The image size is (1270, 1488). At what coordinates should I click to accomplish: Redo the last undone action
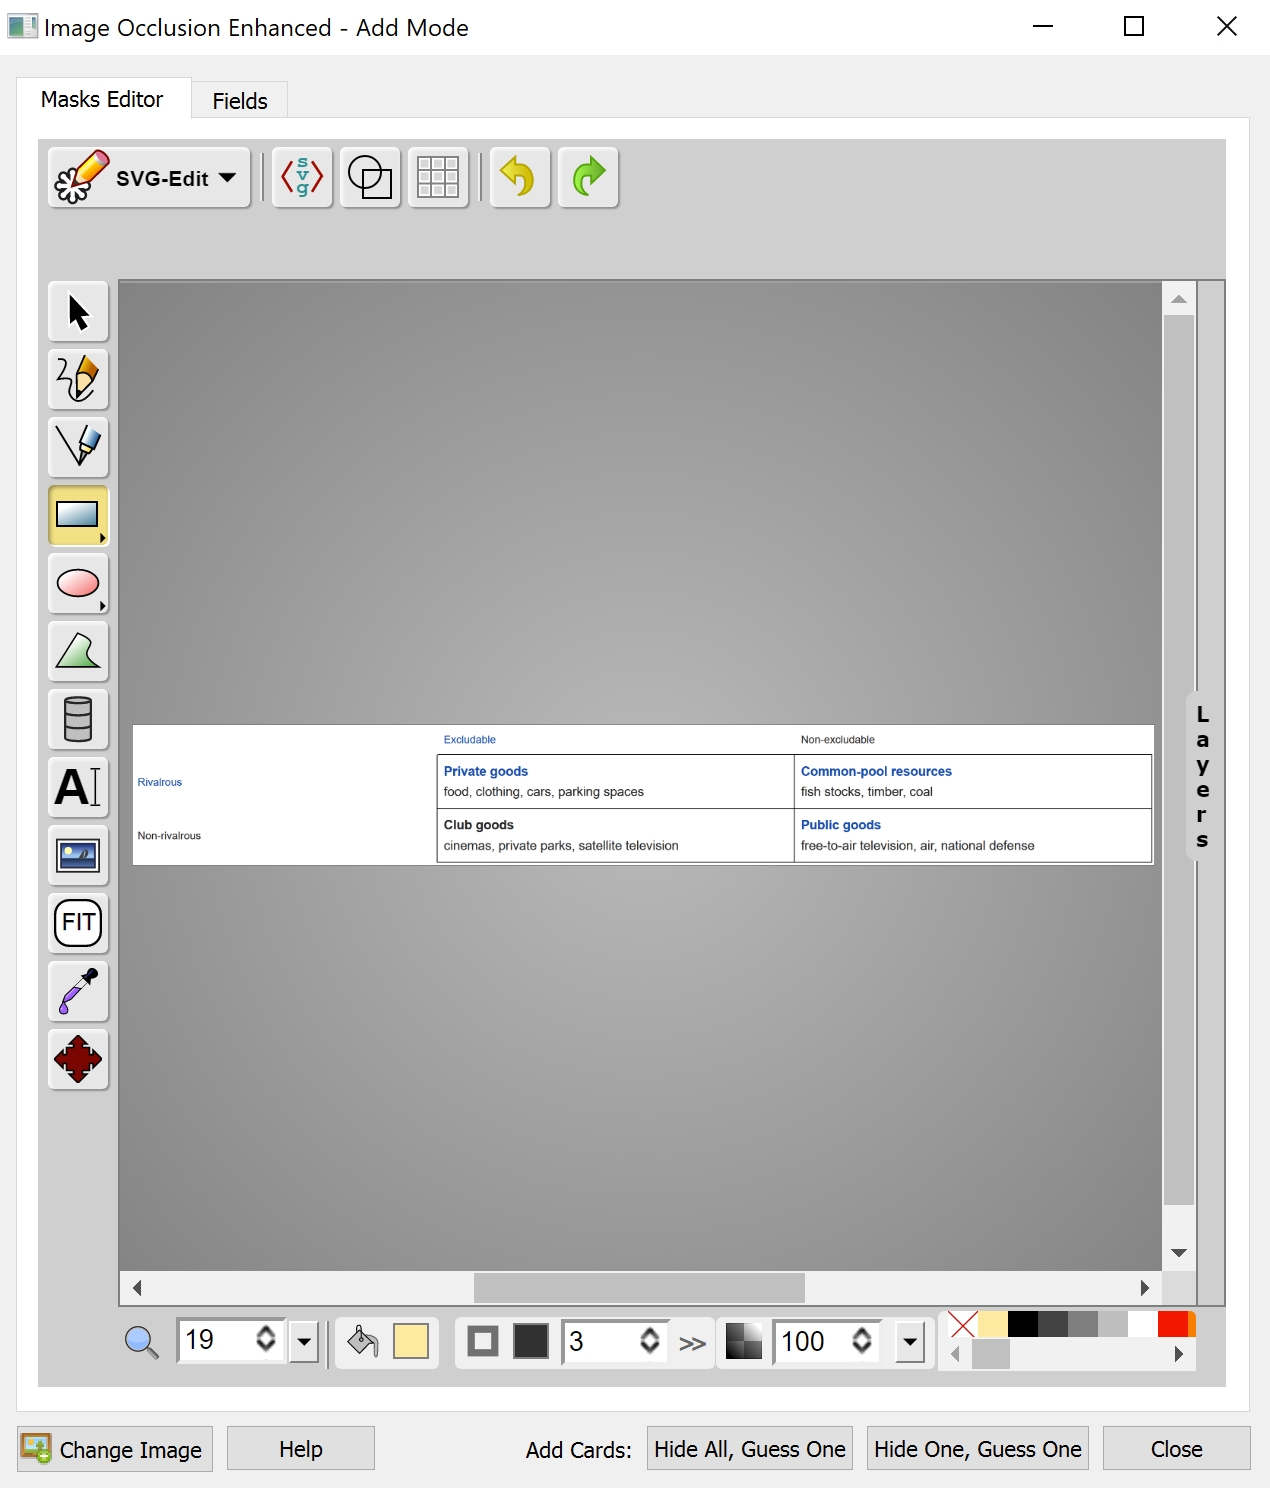click(588, 177)
